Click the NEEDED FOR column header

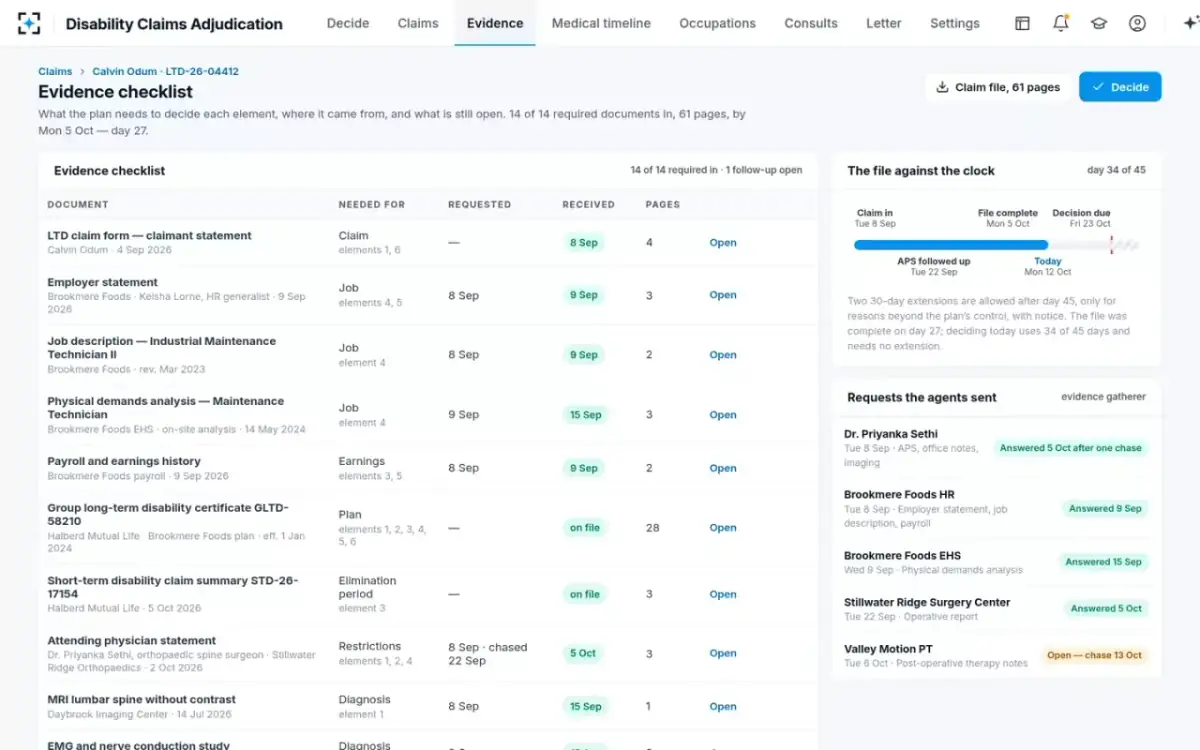click(372, 204)
